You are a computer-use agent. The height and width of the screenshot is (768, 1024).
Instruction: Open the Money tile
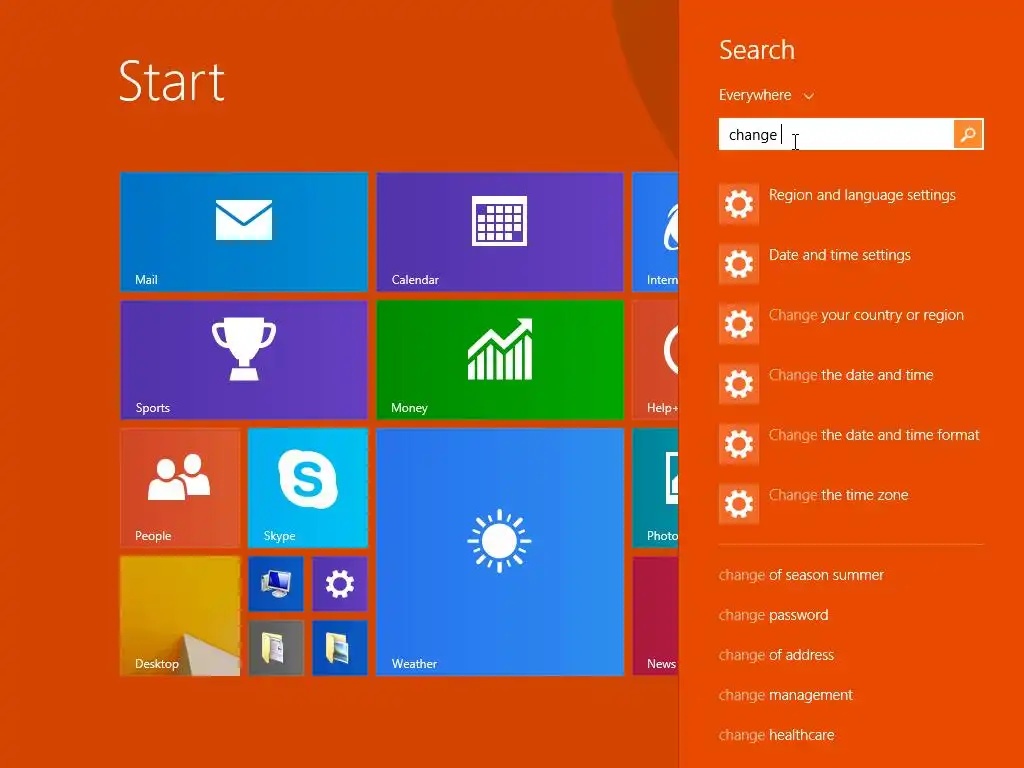500,360
